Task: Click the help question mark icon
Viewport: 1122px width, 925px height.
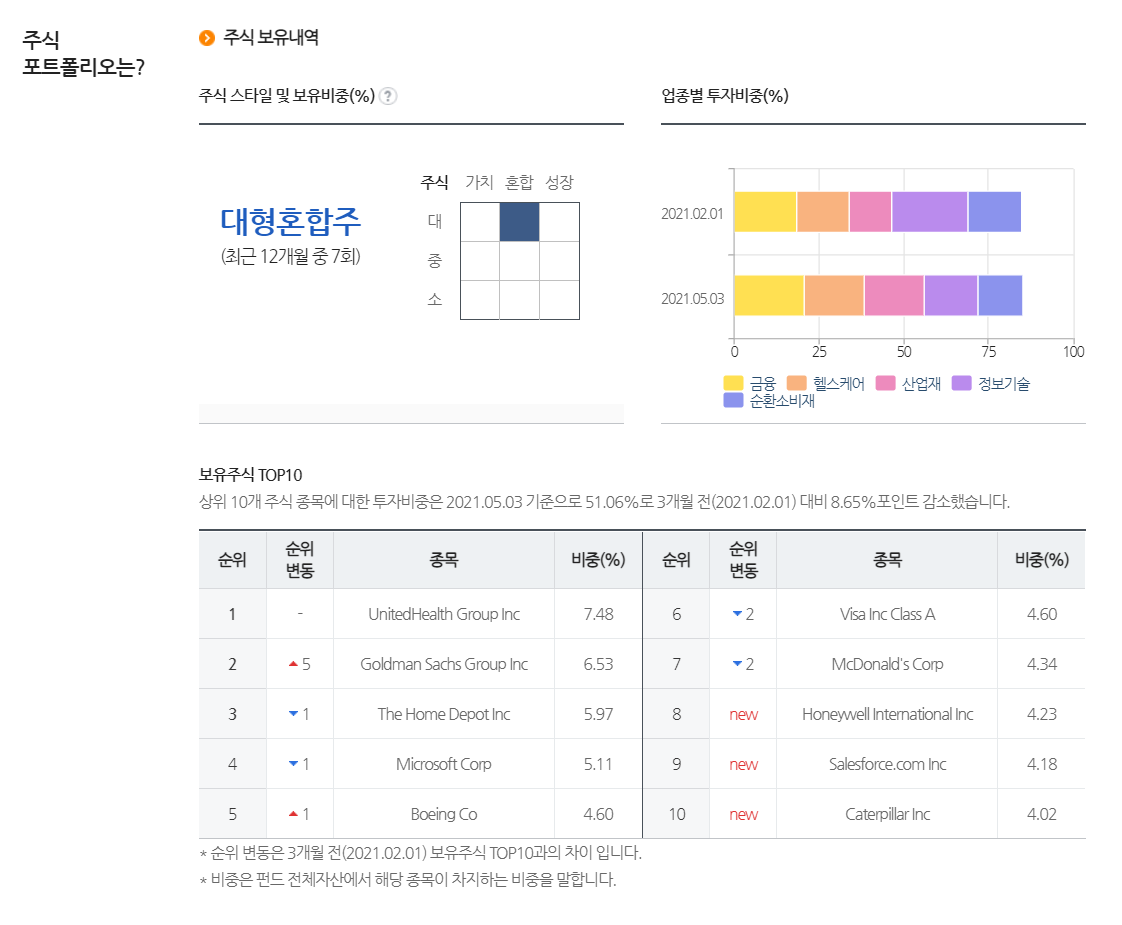Action: (x=388, y=96)
